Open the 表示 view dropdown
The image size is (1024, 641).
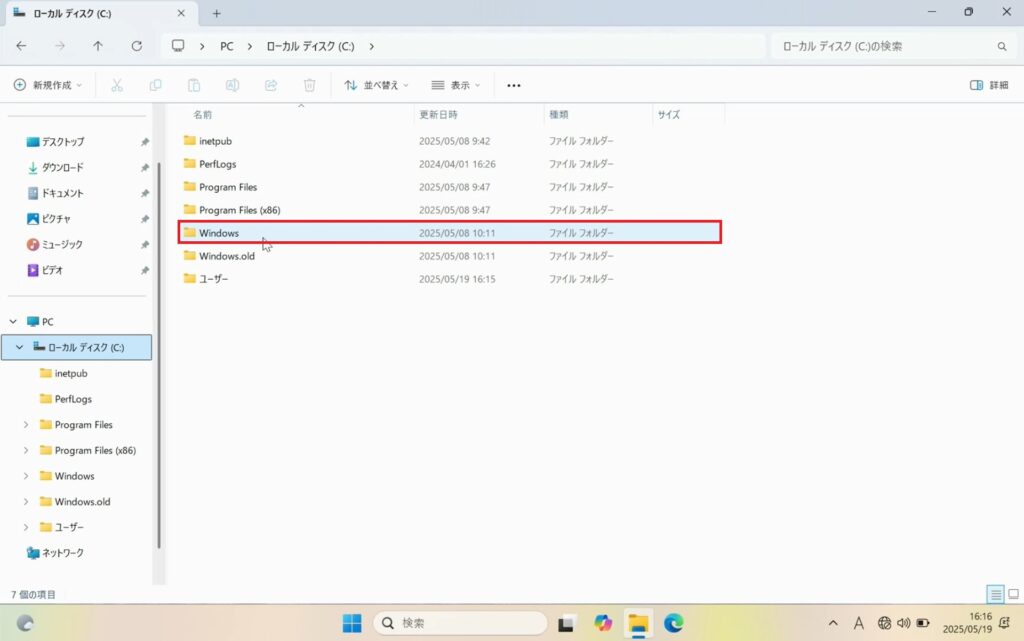click(456, 86)
